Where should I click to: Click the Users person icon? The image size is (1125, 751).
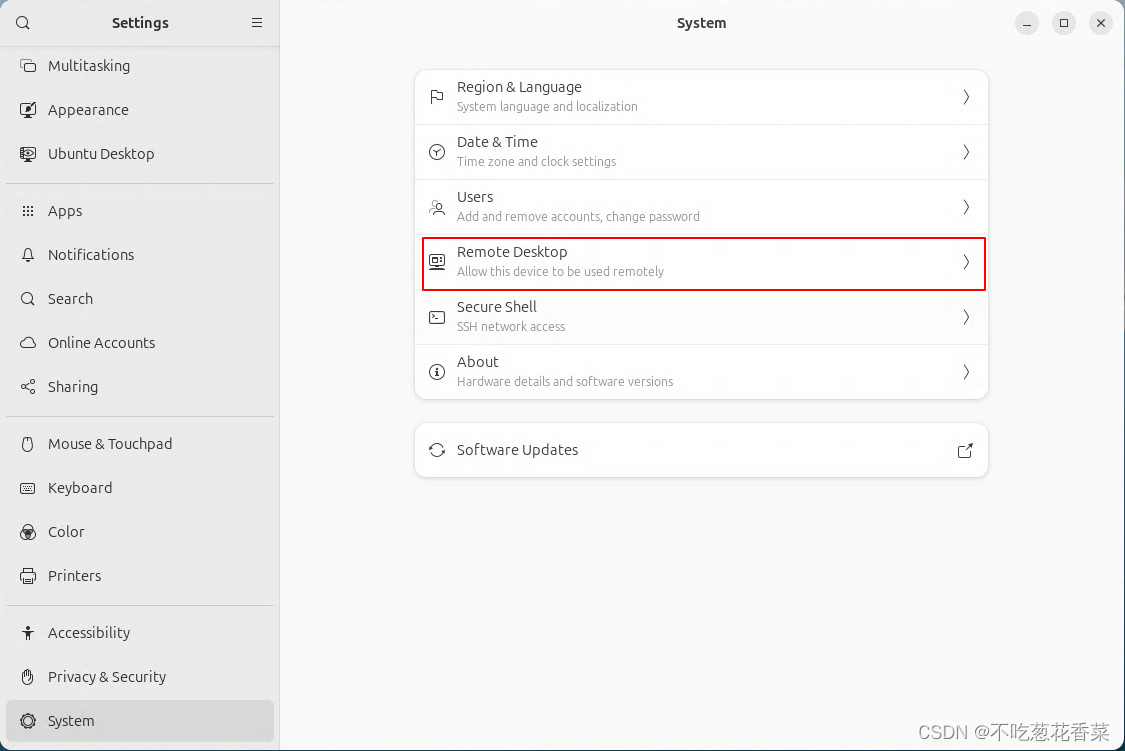(x=437, y=207)
